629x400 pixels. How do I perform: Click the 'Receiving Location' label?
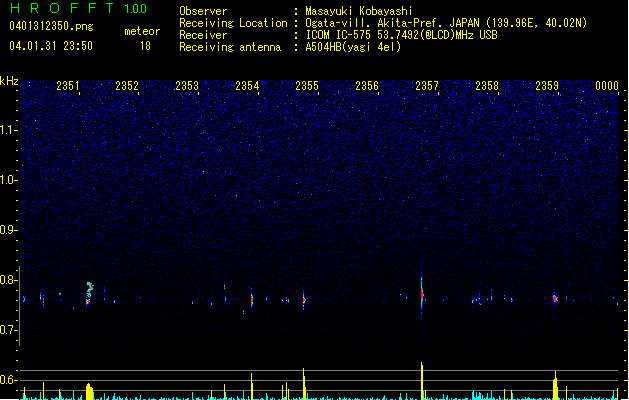(x=233, y=23)
